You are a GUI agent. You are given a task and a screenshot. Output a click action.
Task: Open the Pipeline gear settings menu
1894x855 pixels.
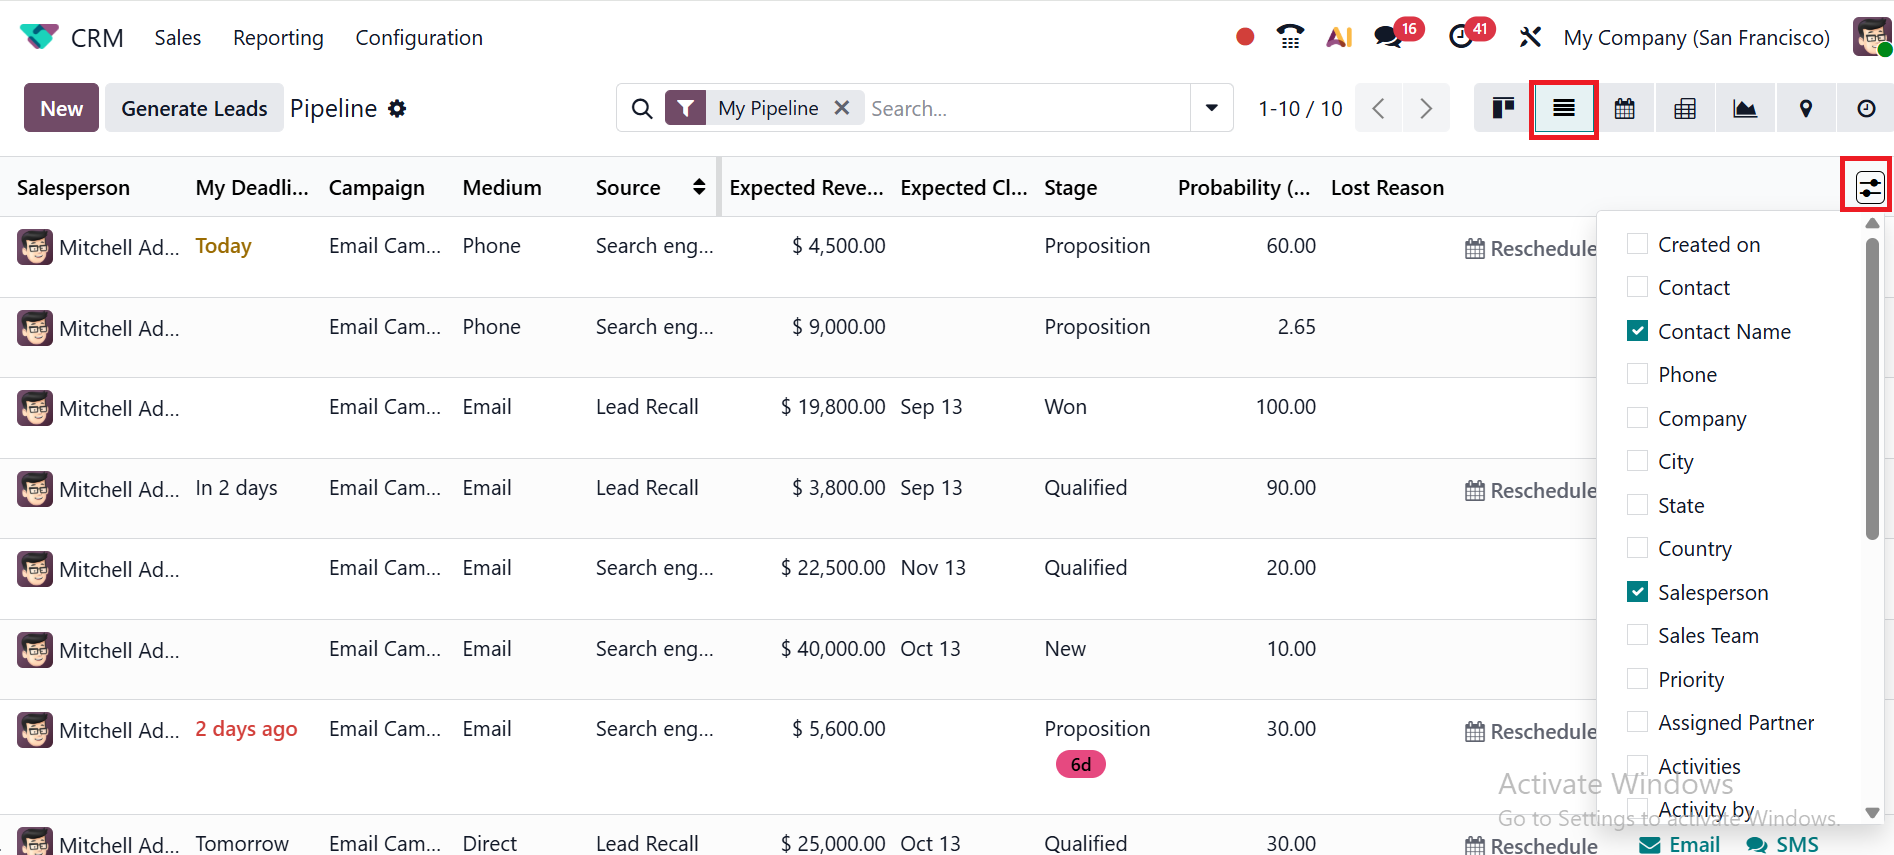click(x=397, y=108)
